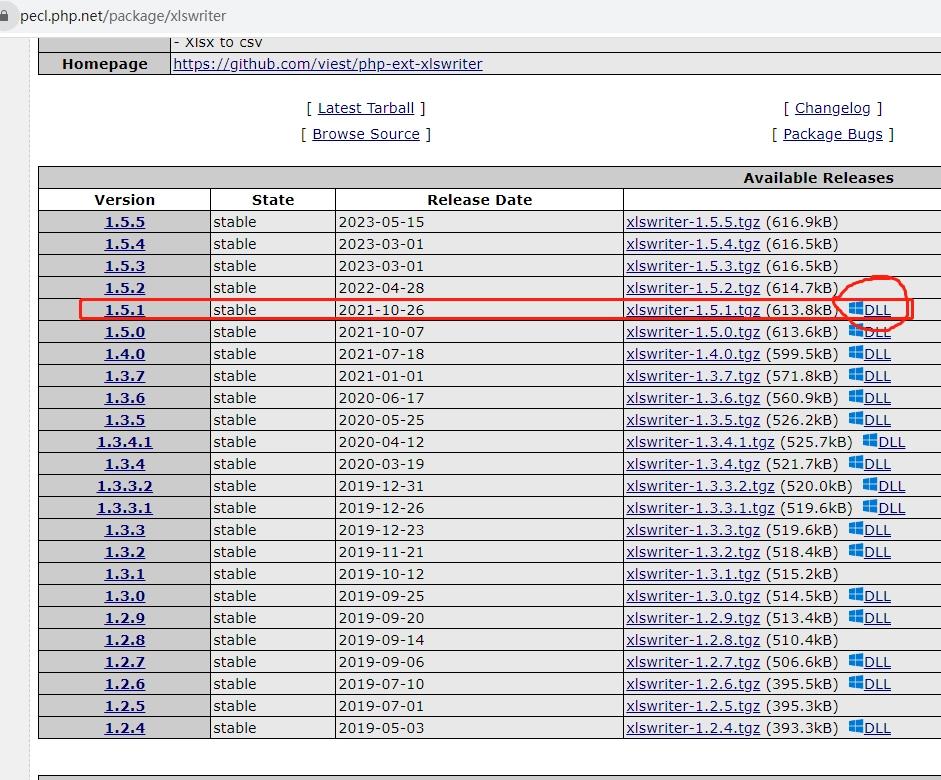Click the Windows DLL icon for xlswriter-1.3.5

coord(856,419)
